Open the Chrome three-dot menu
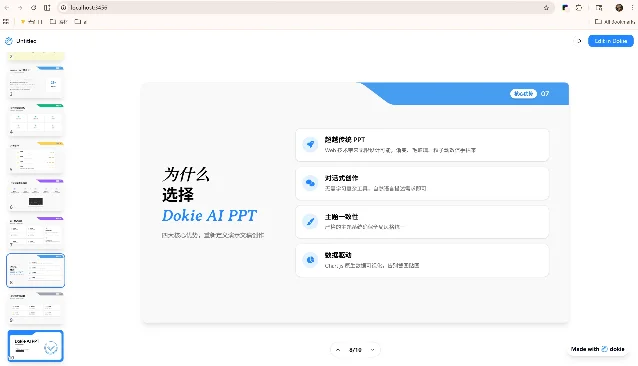The height and width of the screenshot is (366, 638). [x=633, y=8]
